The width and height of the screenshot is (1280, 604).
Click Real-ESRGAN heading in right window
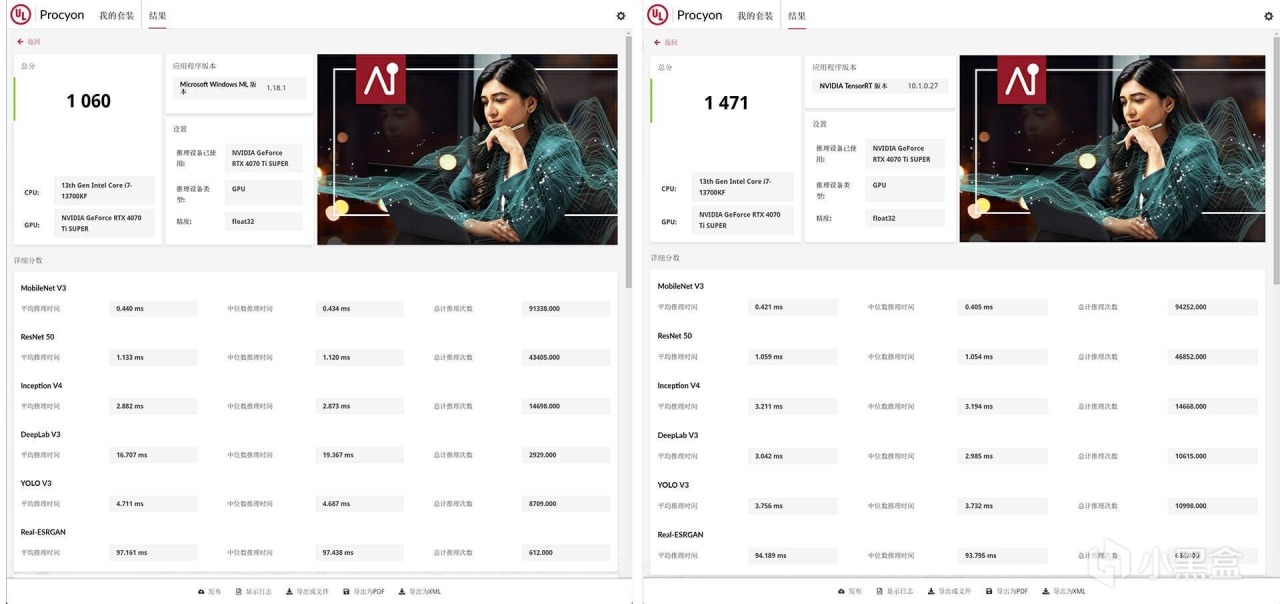coord(680,534)
